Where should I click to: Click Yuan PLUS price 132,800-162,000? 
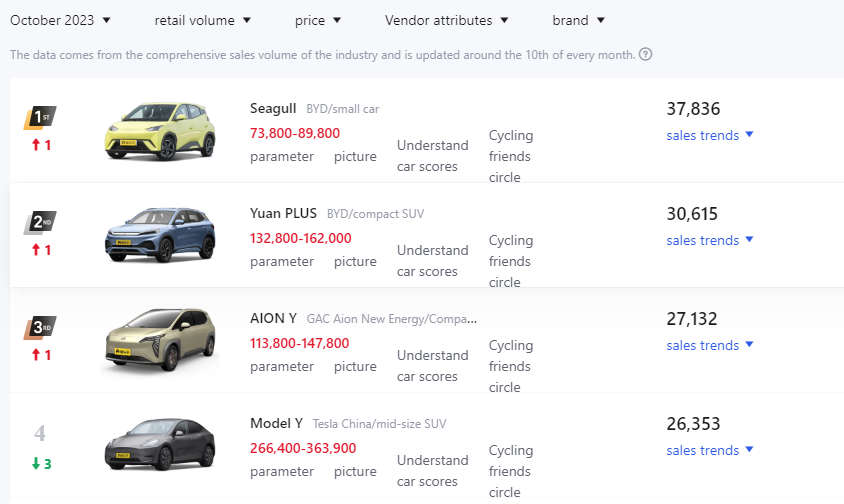pyautogui.click(x=300, y=238)
